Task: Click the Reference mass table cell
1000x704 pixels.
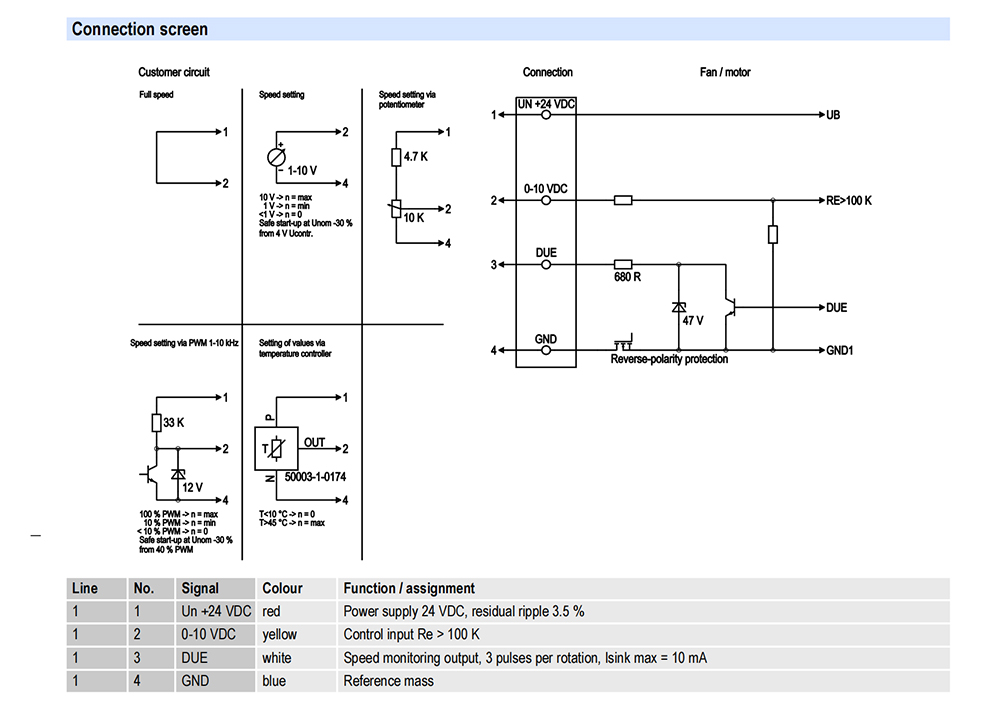Action: 389,681
